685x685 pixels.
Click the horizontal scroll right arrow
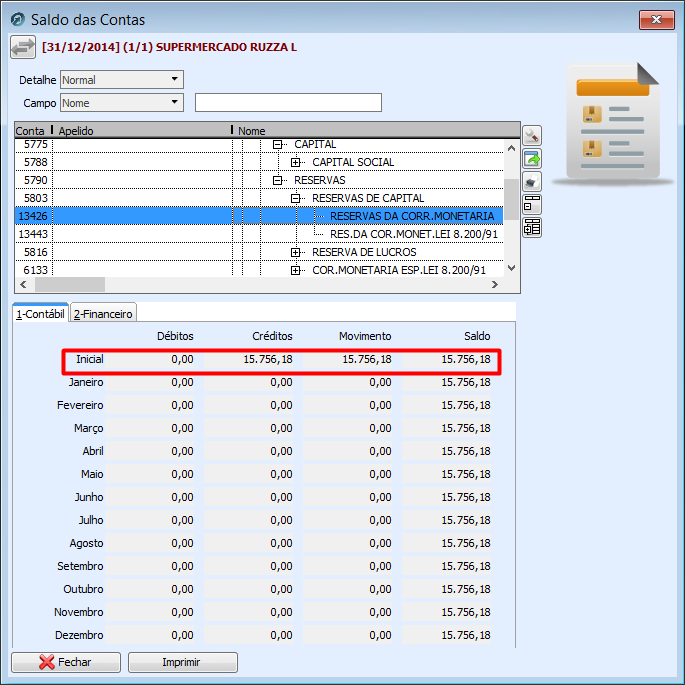click(495, 284)
